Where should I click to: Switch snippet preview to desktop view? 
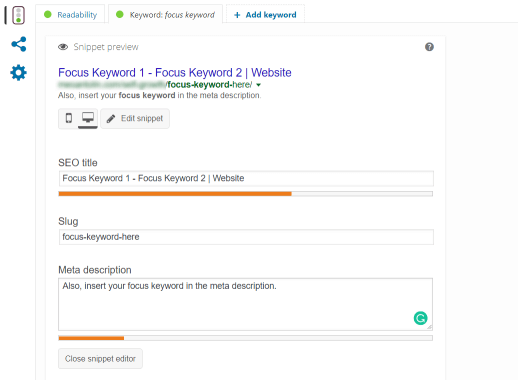[88, 117]
